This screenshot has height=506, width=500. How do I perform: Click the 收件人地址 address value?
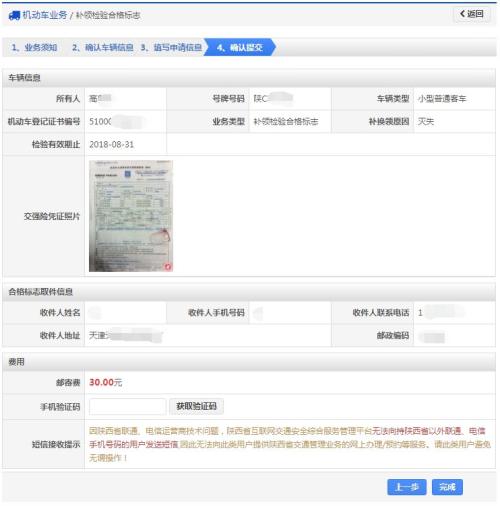(126, 335)
